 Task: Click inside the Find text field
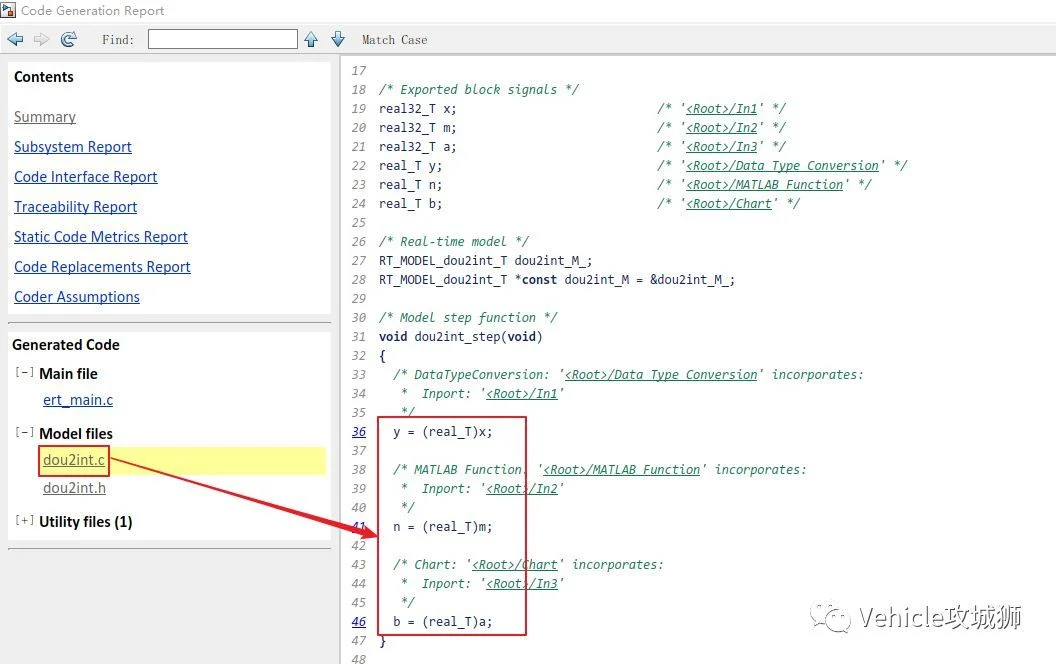[x=223, y=39]
